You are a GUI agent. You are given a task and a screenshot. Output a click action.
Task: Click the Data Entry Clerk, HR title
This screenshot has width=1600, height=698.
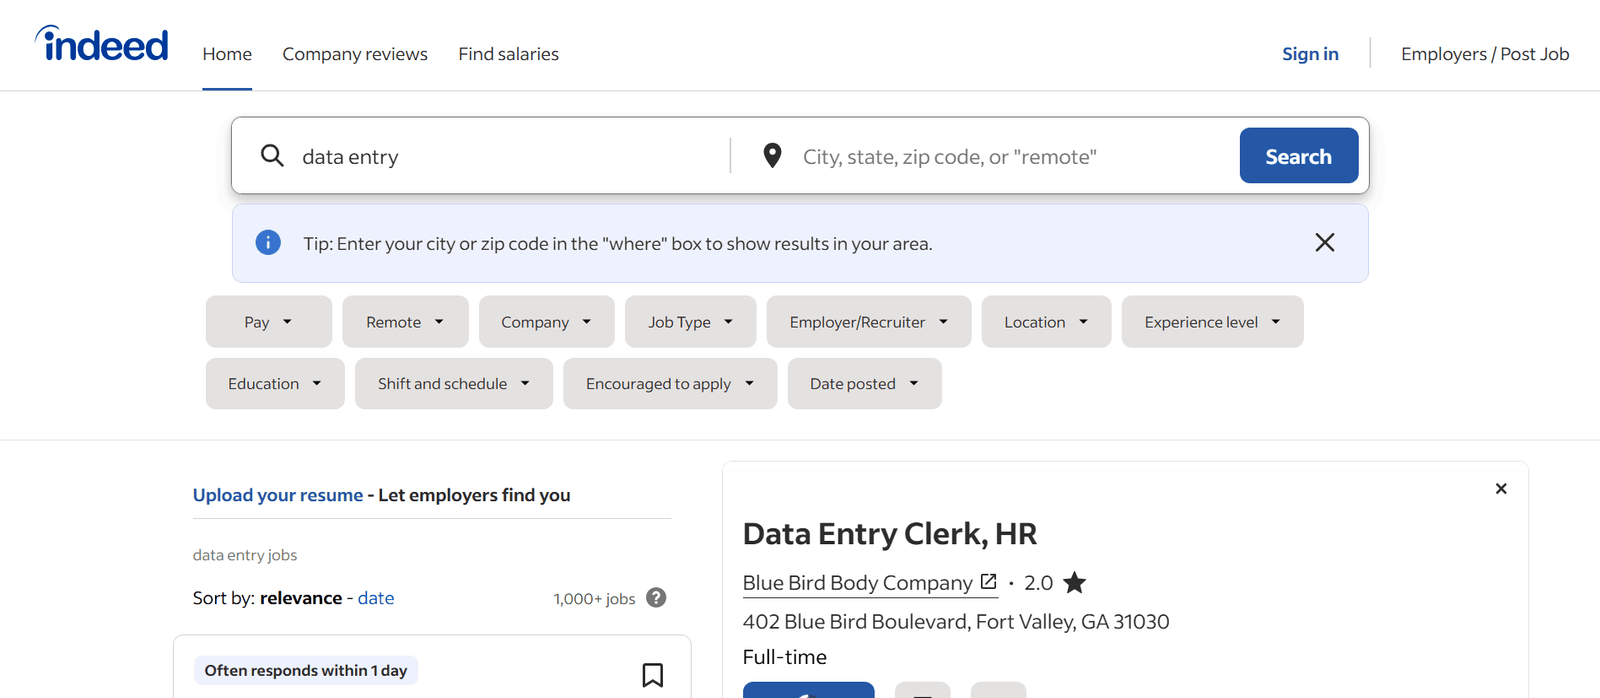(x=890, y=534)
